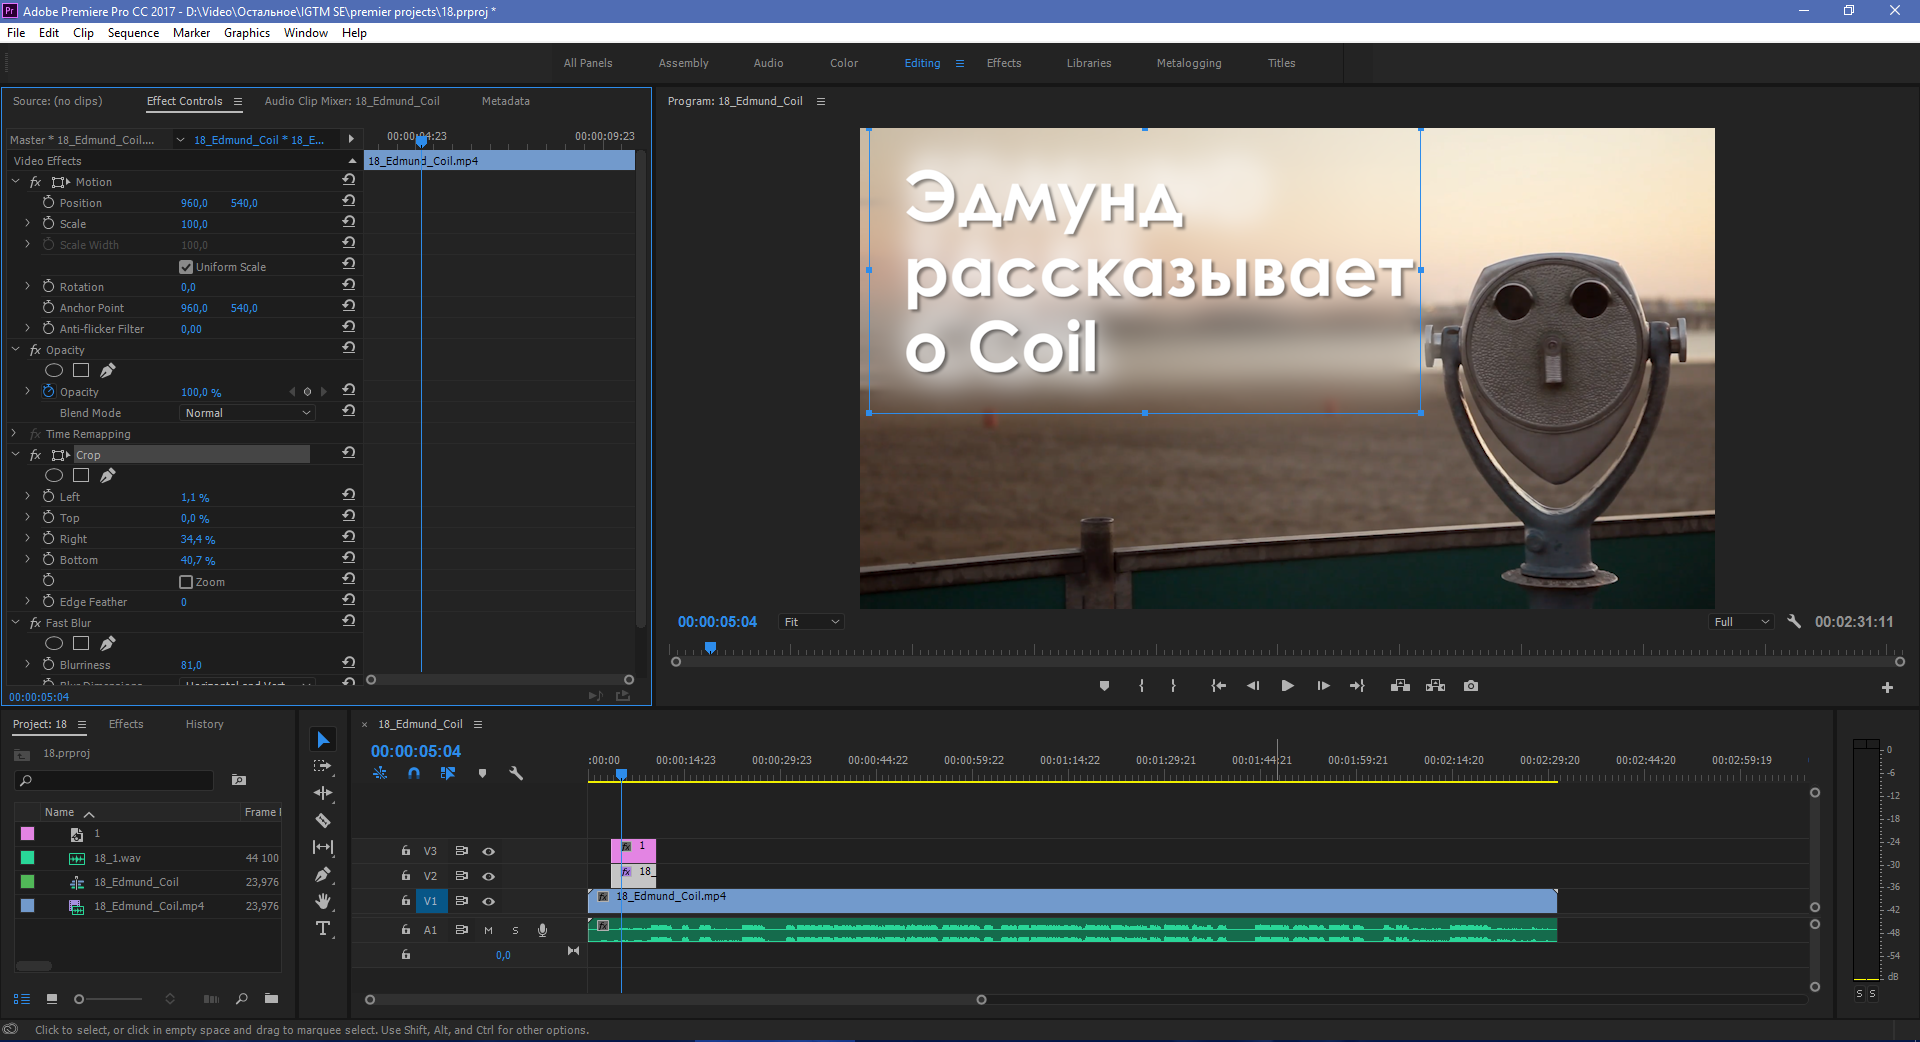1920x1042 pixels.
Task: Toggle V2 track output eye
Action: click(x=489, y=877)
